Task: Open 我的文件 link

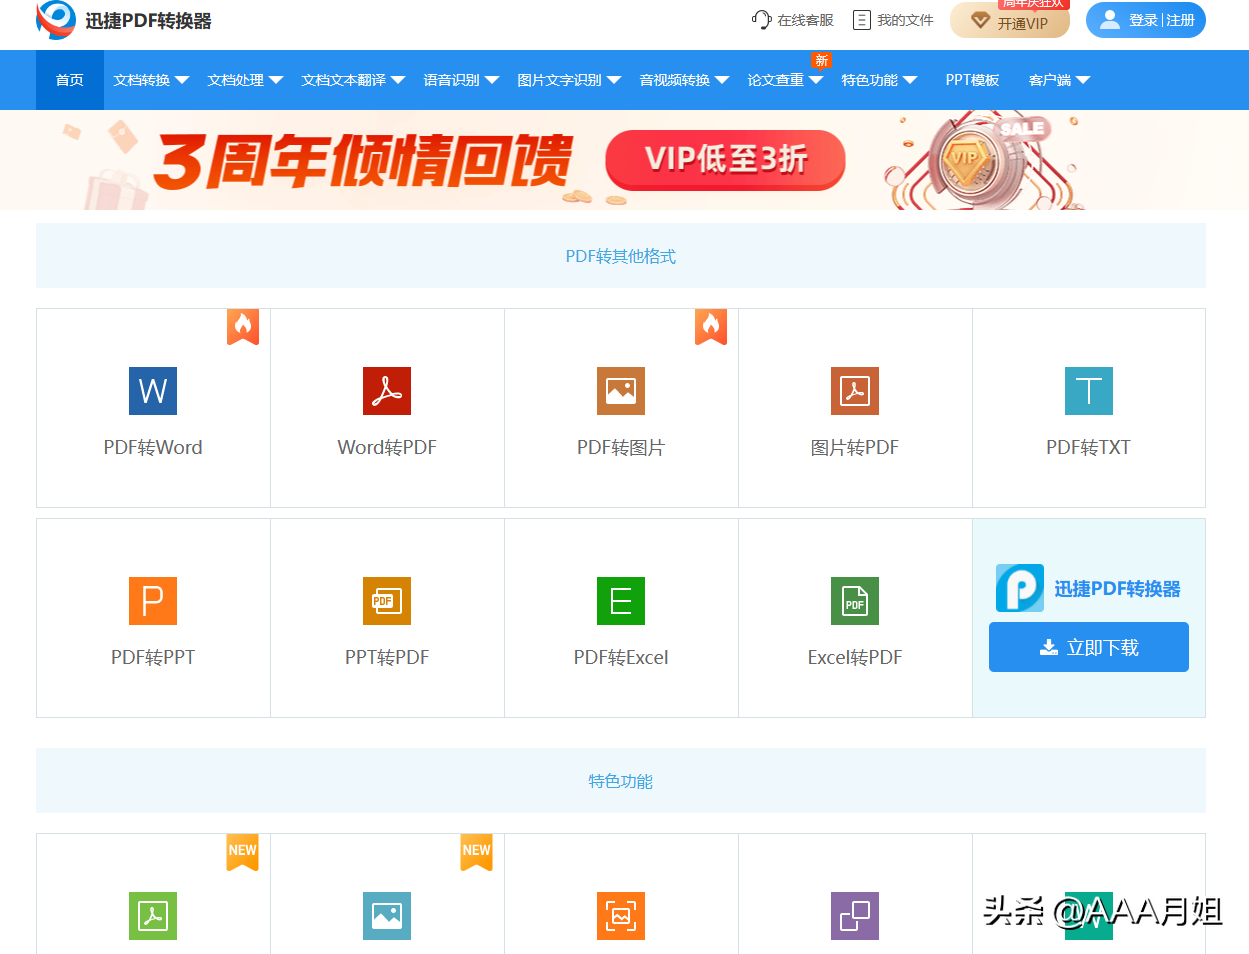Action: click(893, 20)
